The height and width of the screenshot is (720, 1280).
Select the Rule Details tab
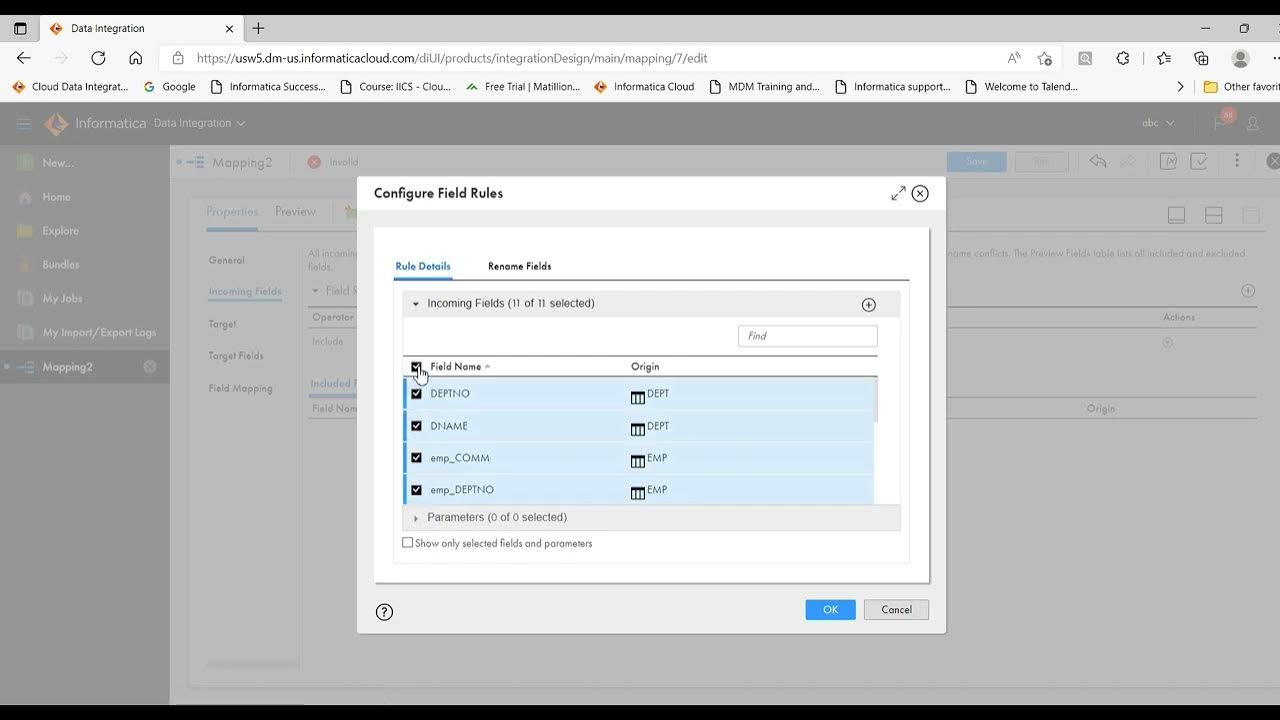(x=423, y=266)
